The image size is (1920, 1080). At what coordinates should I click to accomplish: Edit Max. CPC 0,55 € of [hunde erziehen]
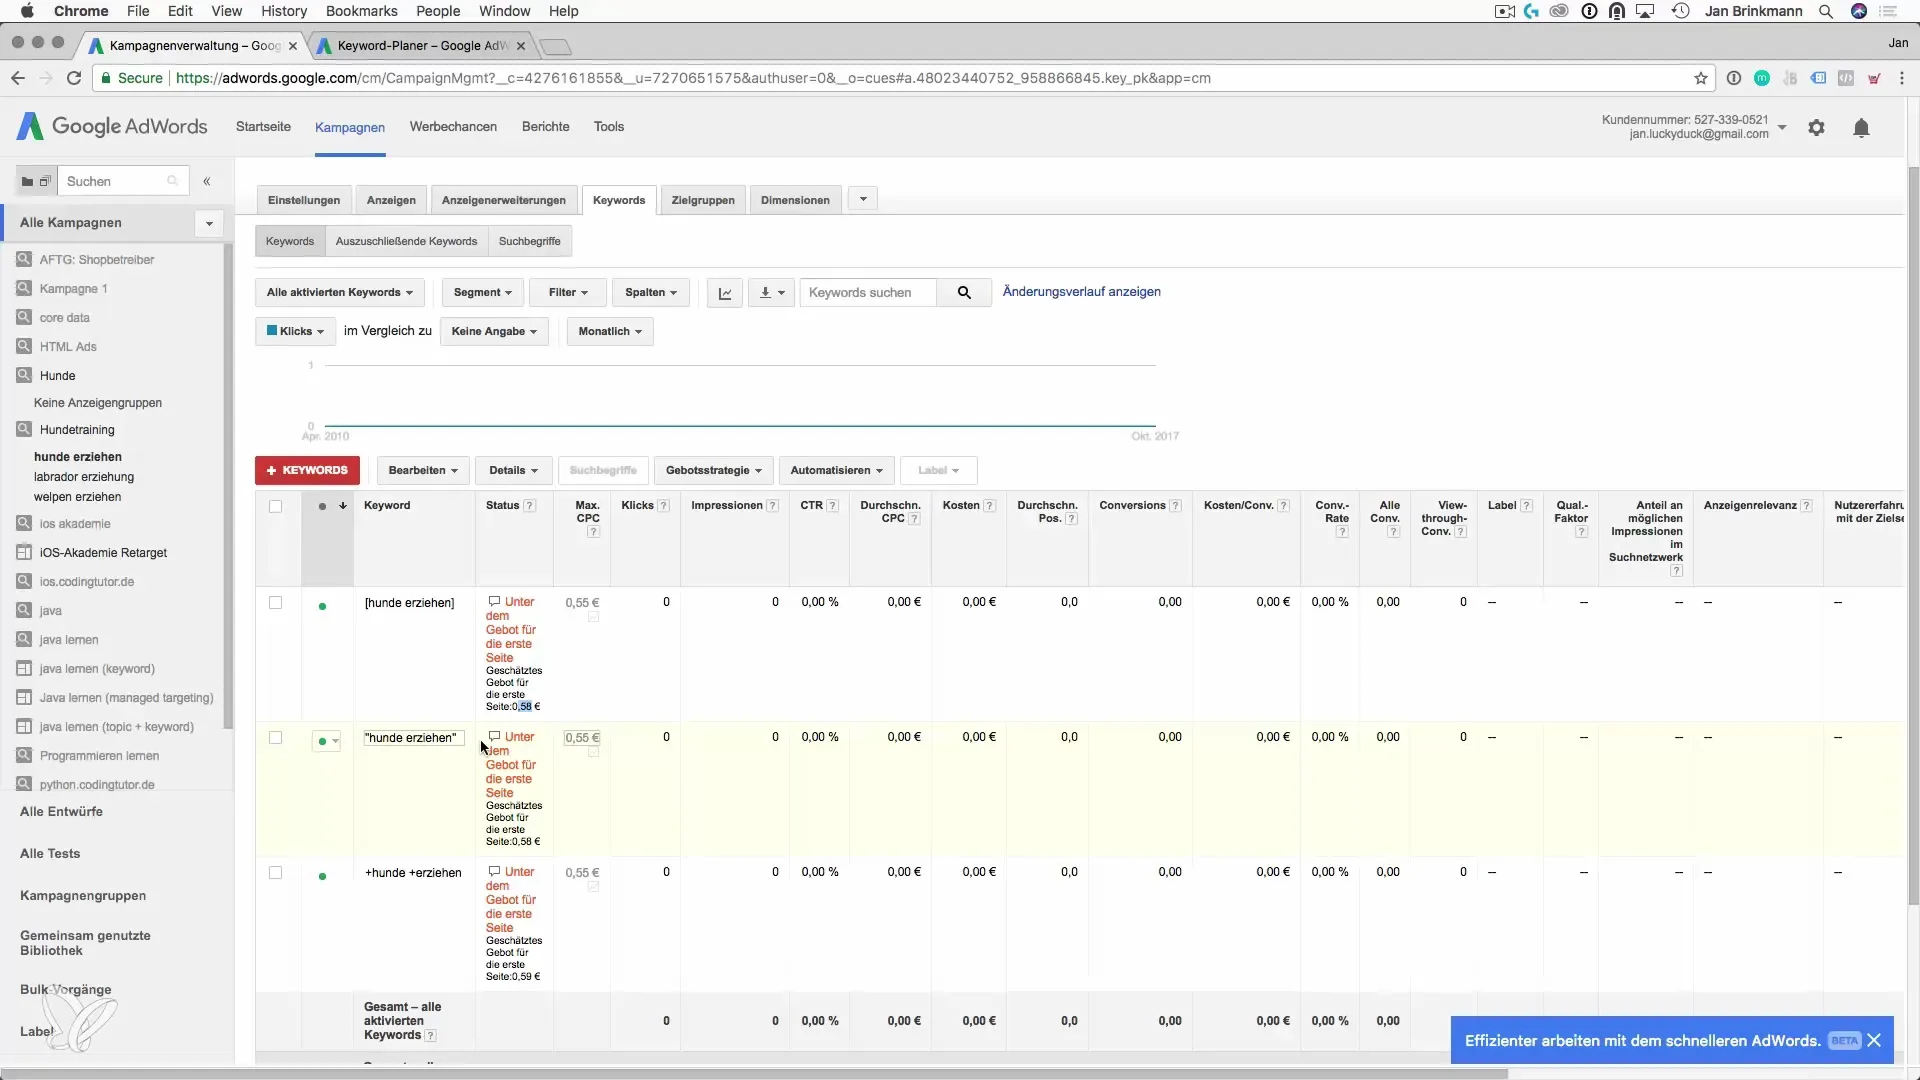[582, 603]
